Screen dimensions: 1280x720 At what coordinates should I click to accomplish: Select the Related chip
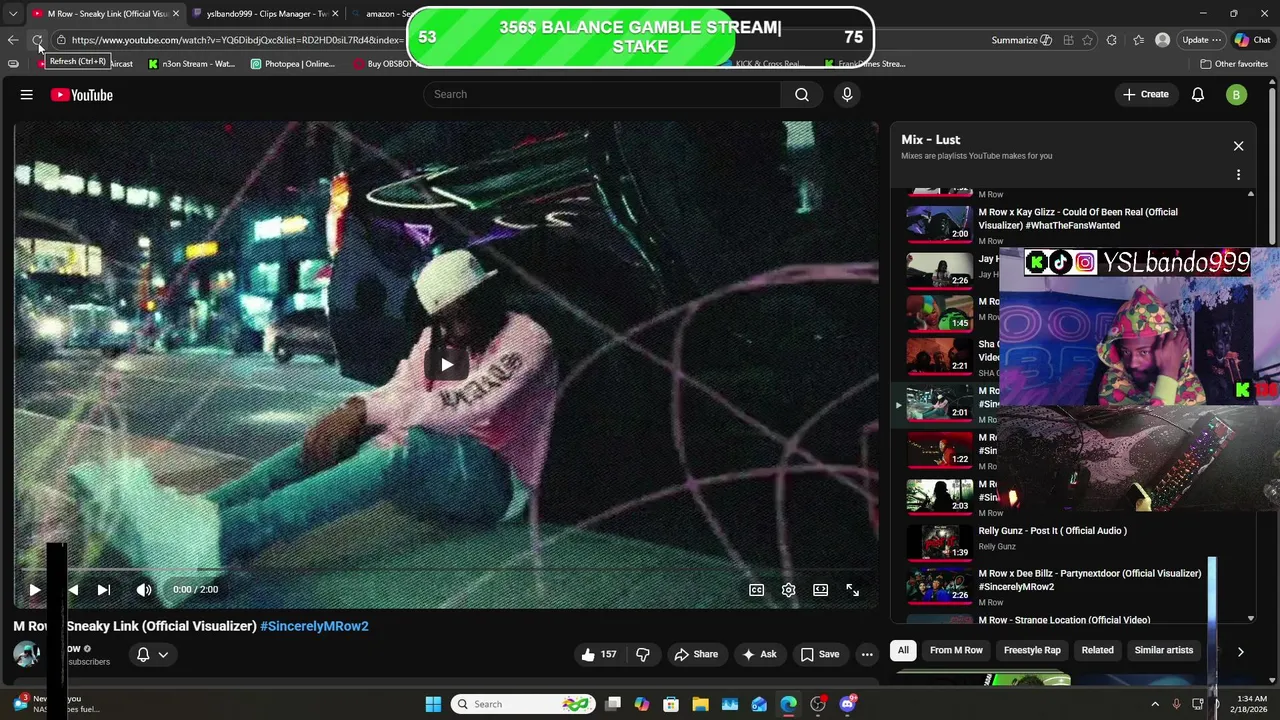click(1097, 650)
